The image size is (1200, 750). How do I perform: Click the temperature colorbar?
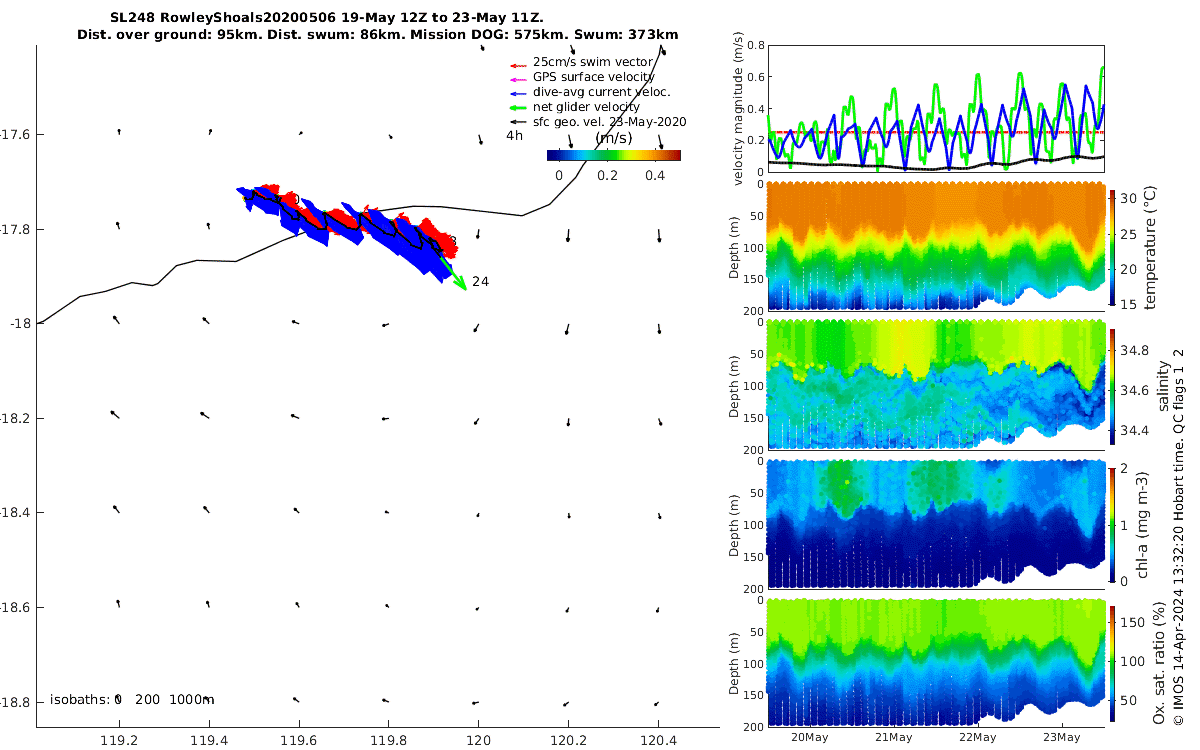[x=1112, y=246]
